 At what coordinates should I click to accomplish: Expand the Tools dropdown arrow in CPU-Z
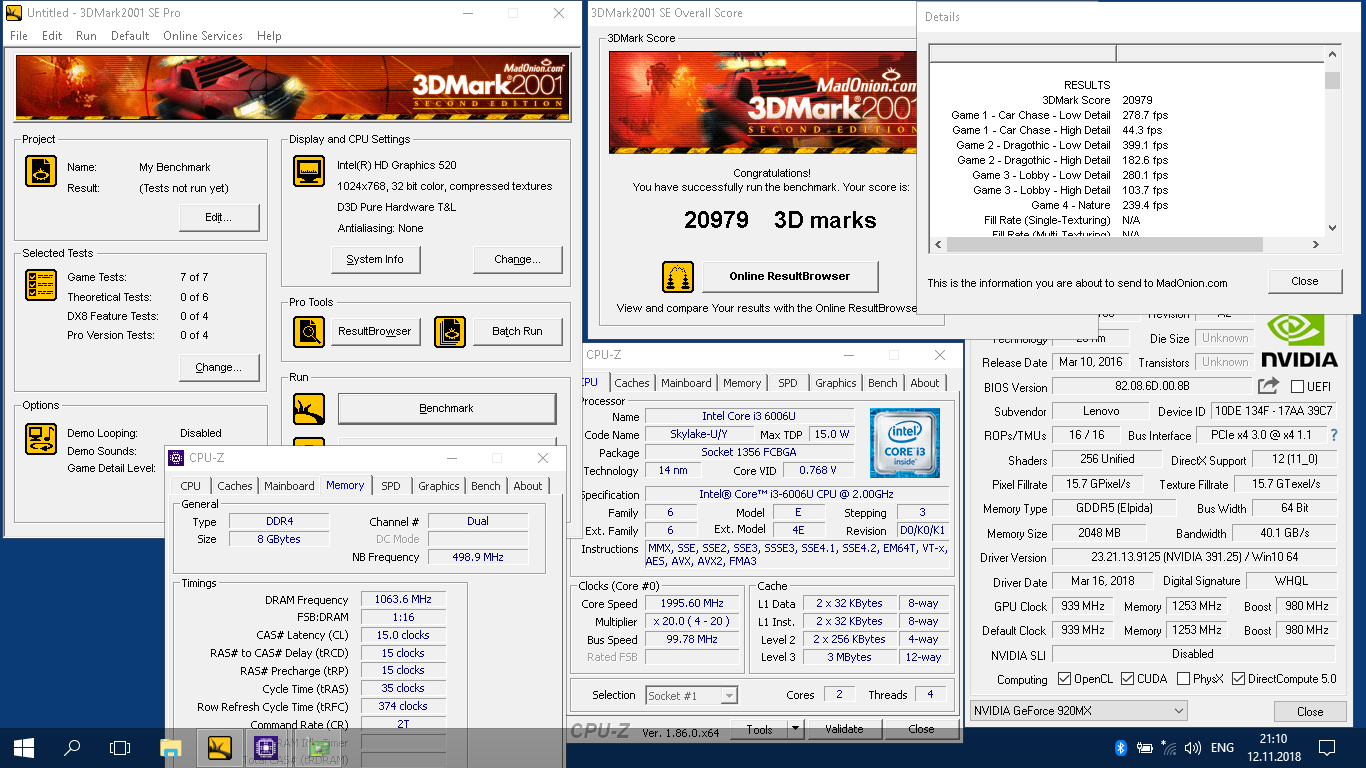click(796, 729)
